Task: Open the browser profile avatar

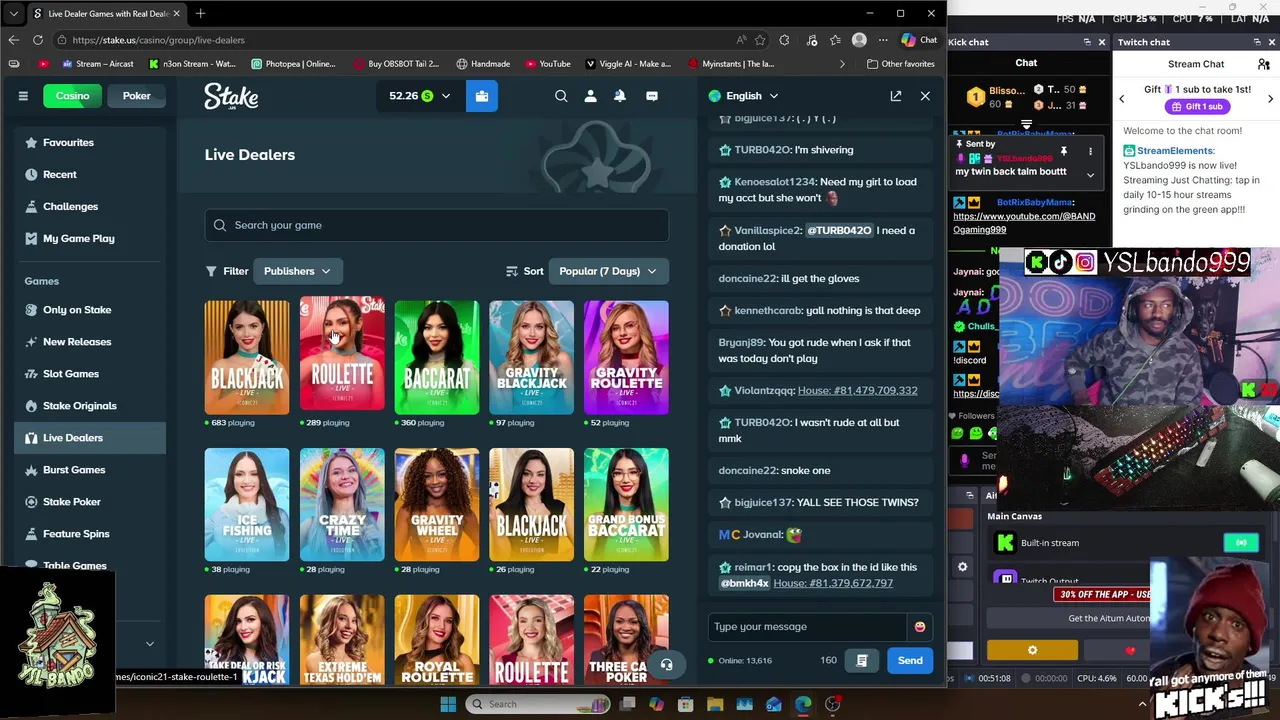Action: 859,40
